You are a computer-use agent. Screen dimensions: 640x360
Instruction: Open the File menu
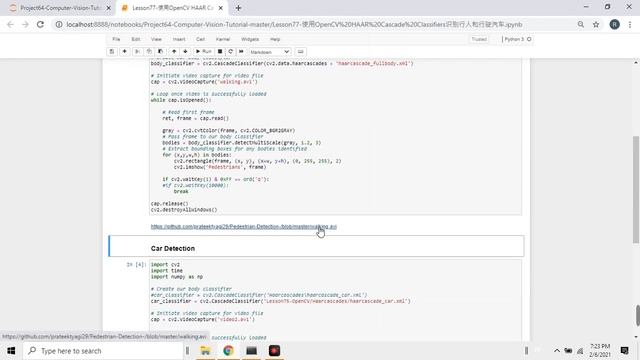click(116, 39)
